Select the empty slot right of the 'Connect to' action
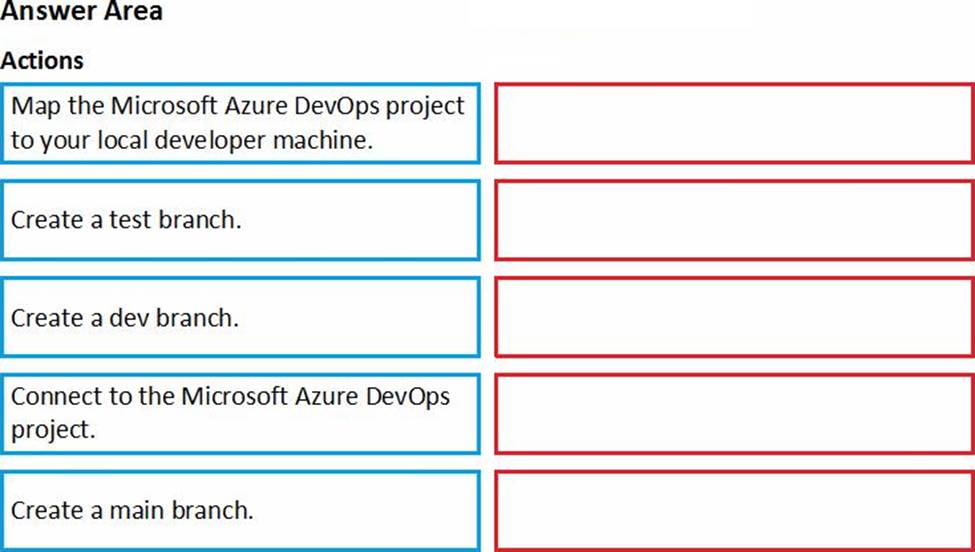Viewport: 975px width, 552px height. click(x=734, y=413)
